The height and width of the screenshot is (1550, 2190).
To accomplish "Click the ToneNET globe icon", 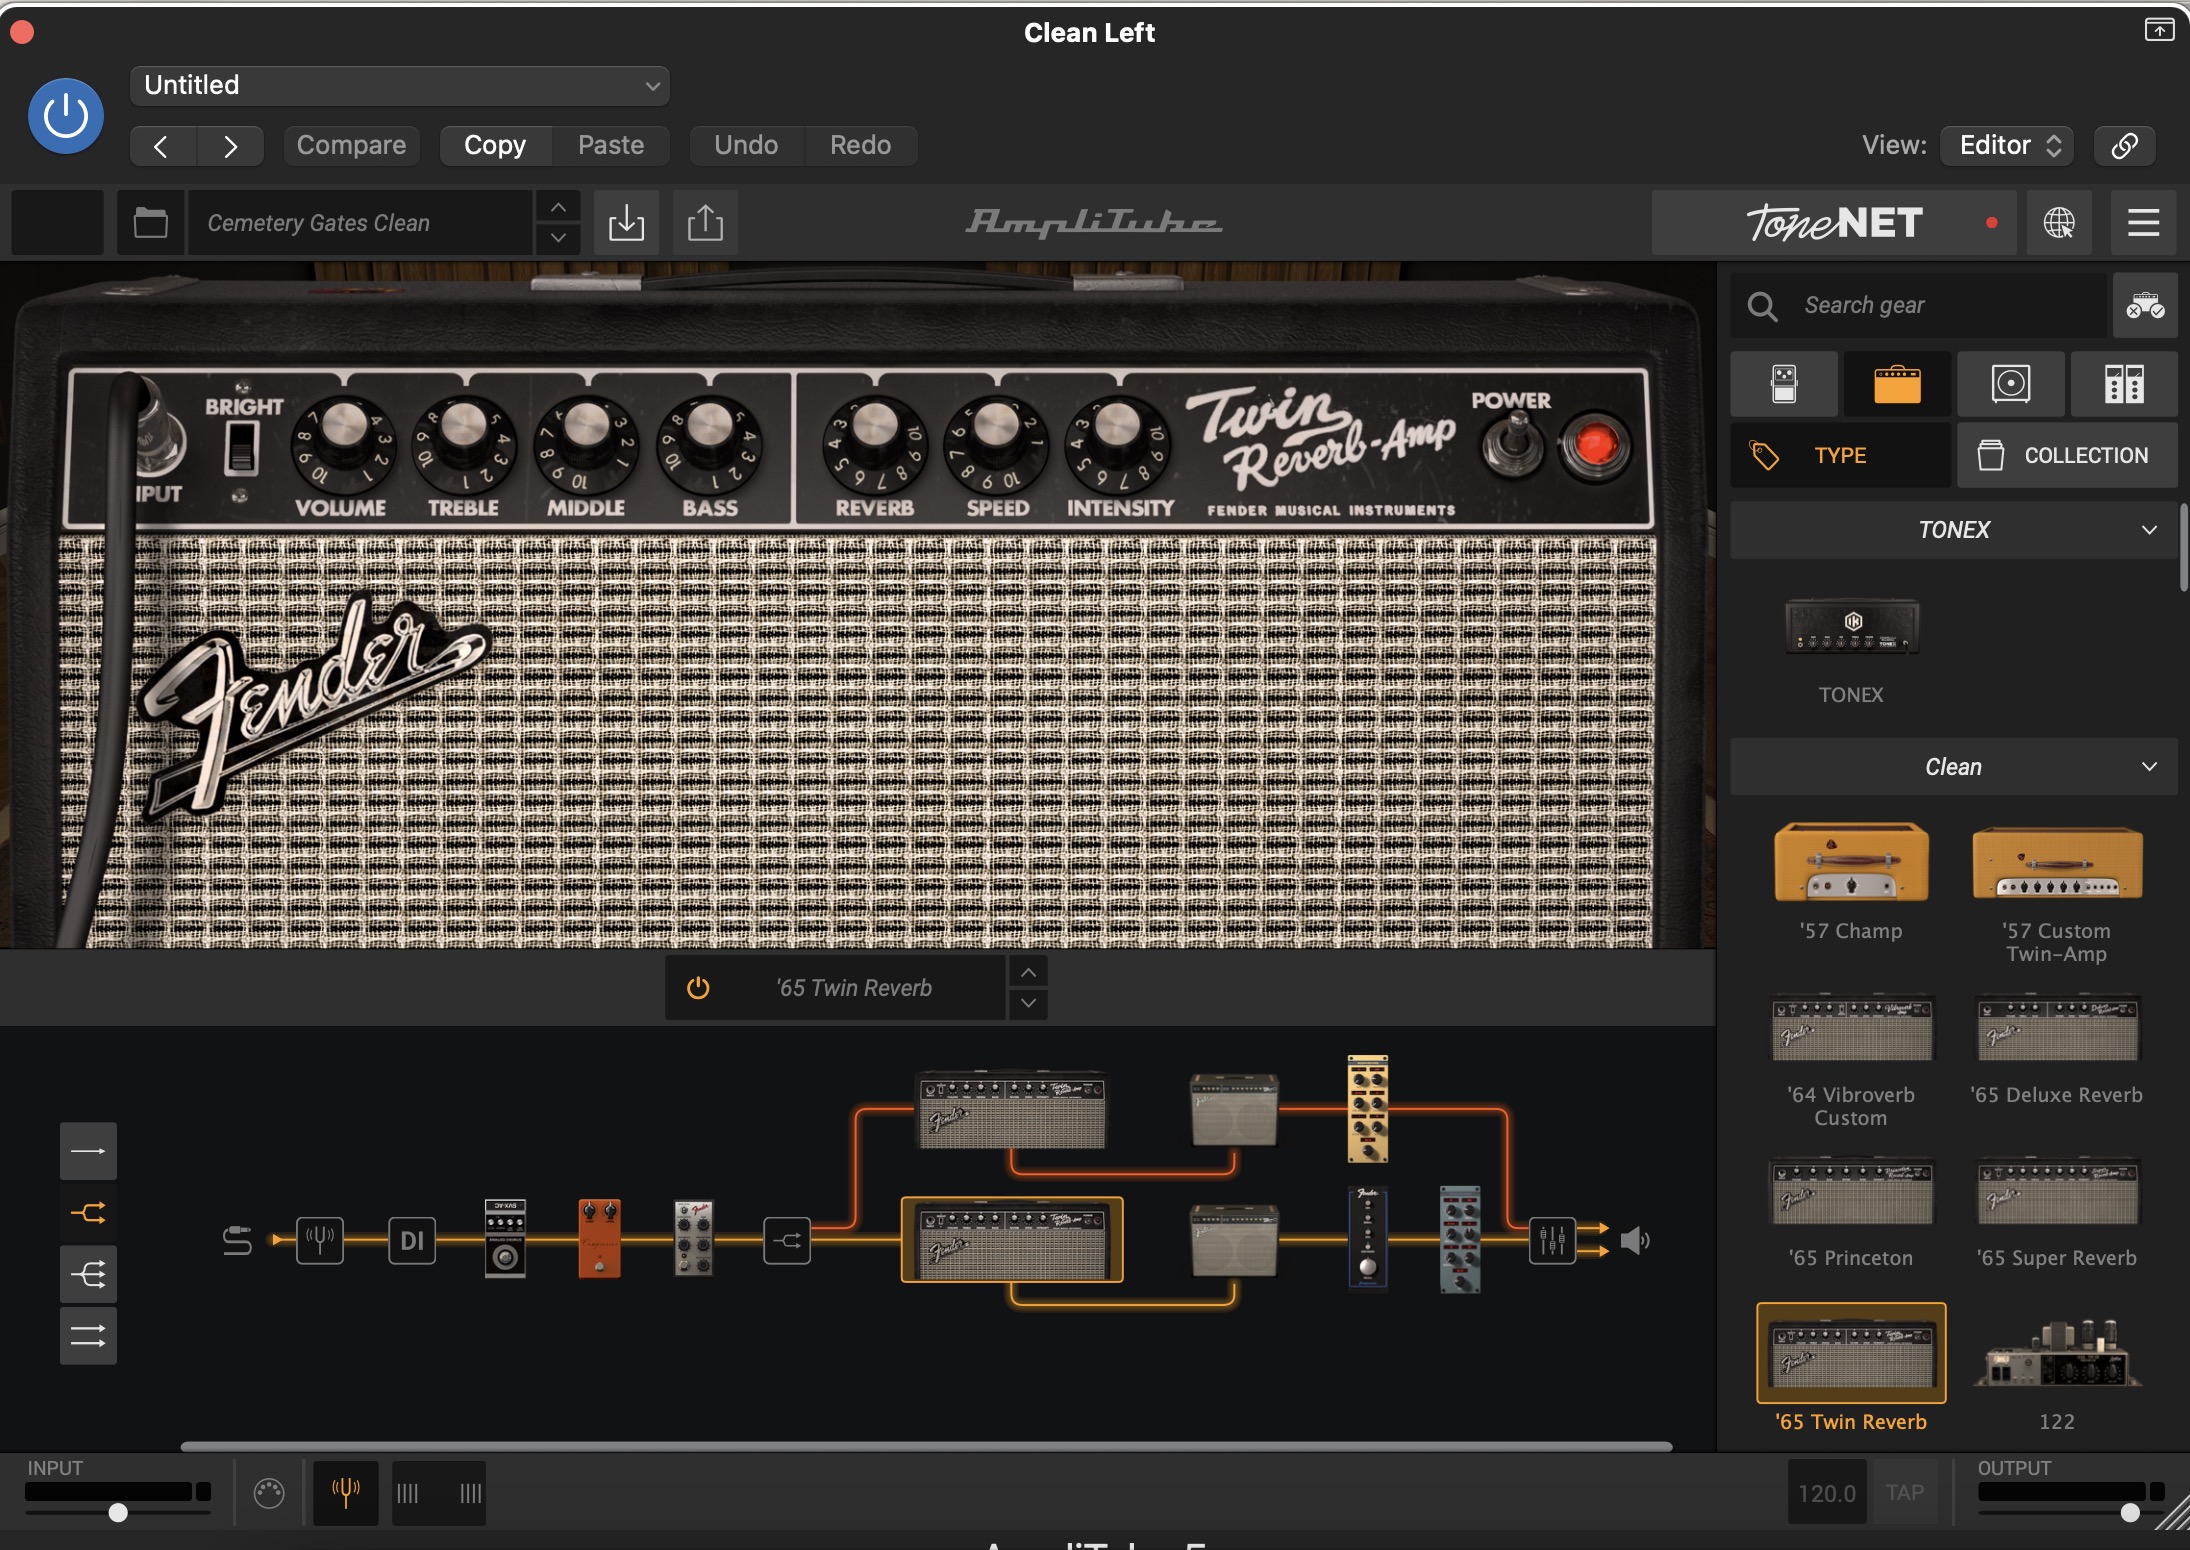I will tap(2058, 222).
